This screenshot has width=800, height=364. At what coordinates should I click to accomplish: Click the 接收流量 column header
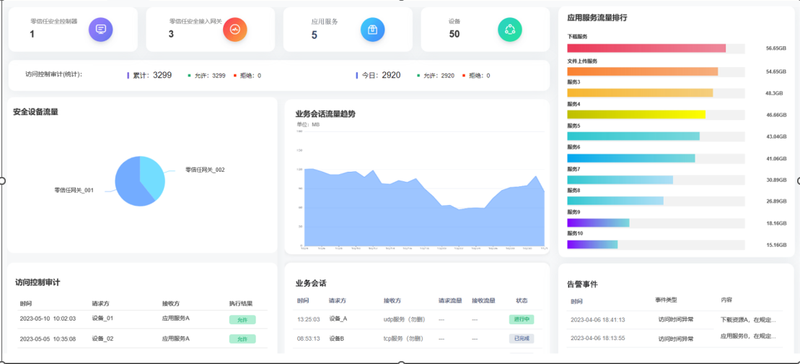[x=484, y=301]
